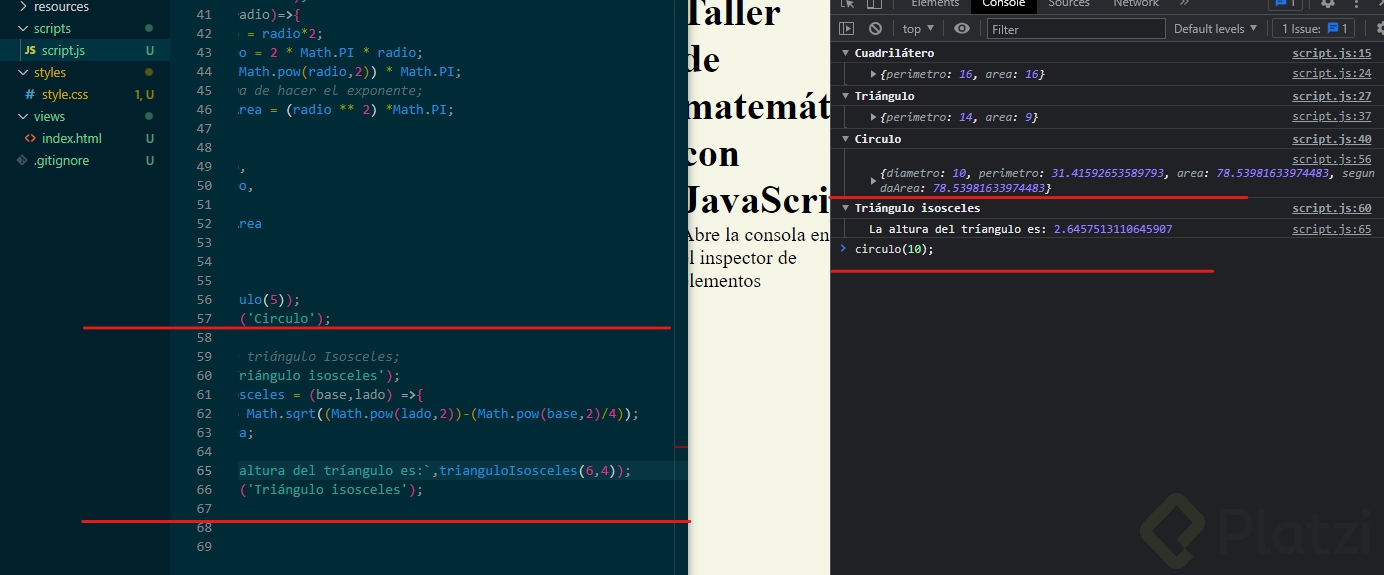Open DevTools settings gear icon
This screenshot has height=575, width=1384.
point(1328,4)
